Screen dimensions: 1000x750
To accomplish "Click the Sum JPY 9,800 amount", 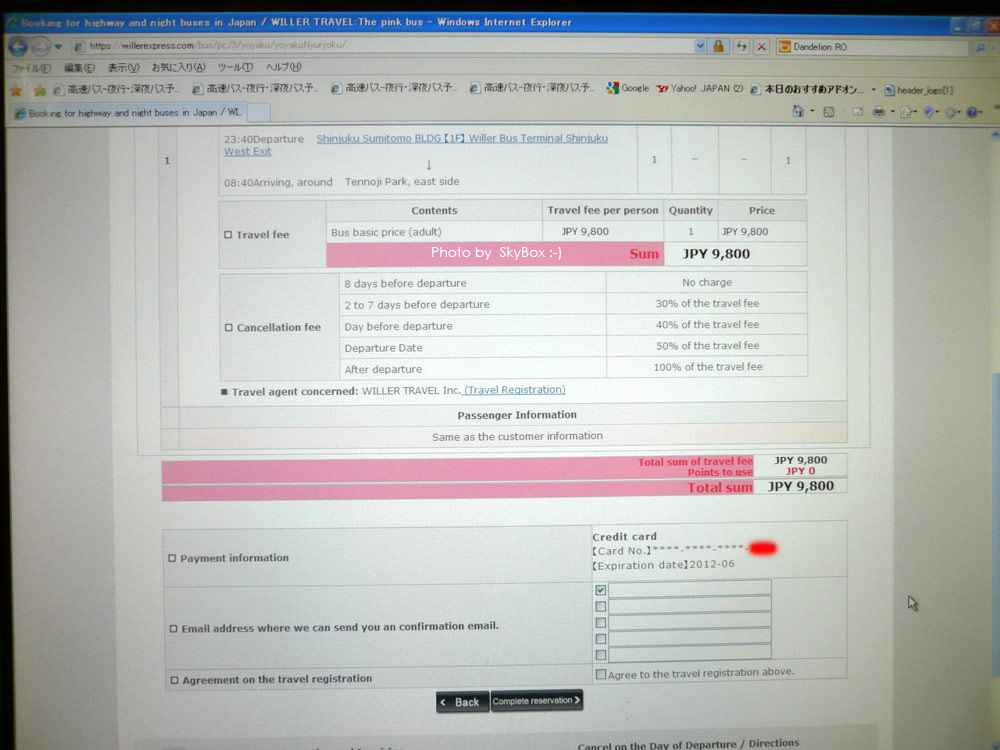I will 716,254.
